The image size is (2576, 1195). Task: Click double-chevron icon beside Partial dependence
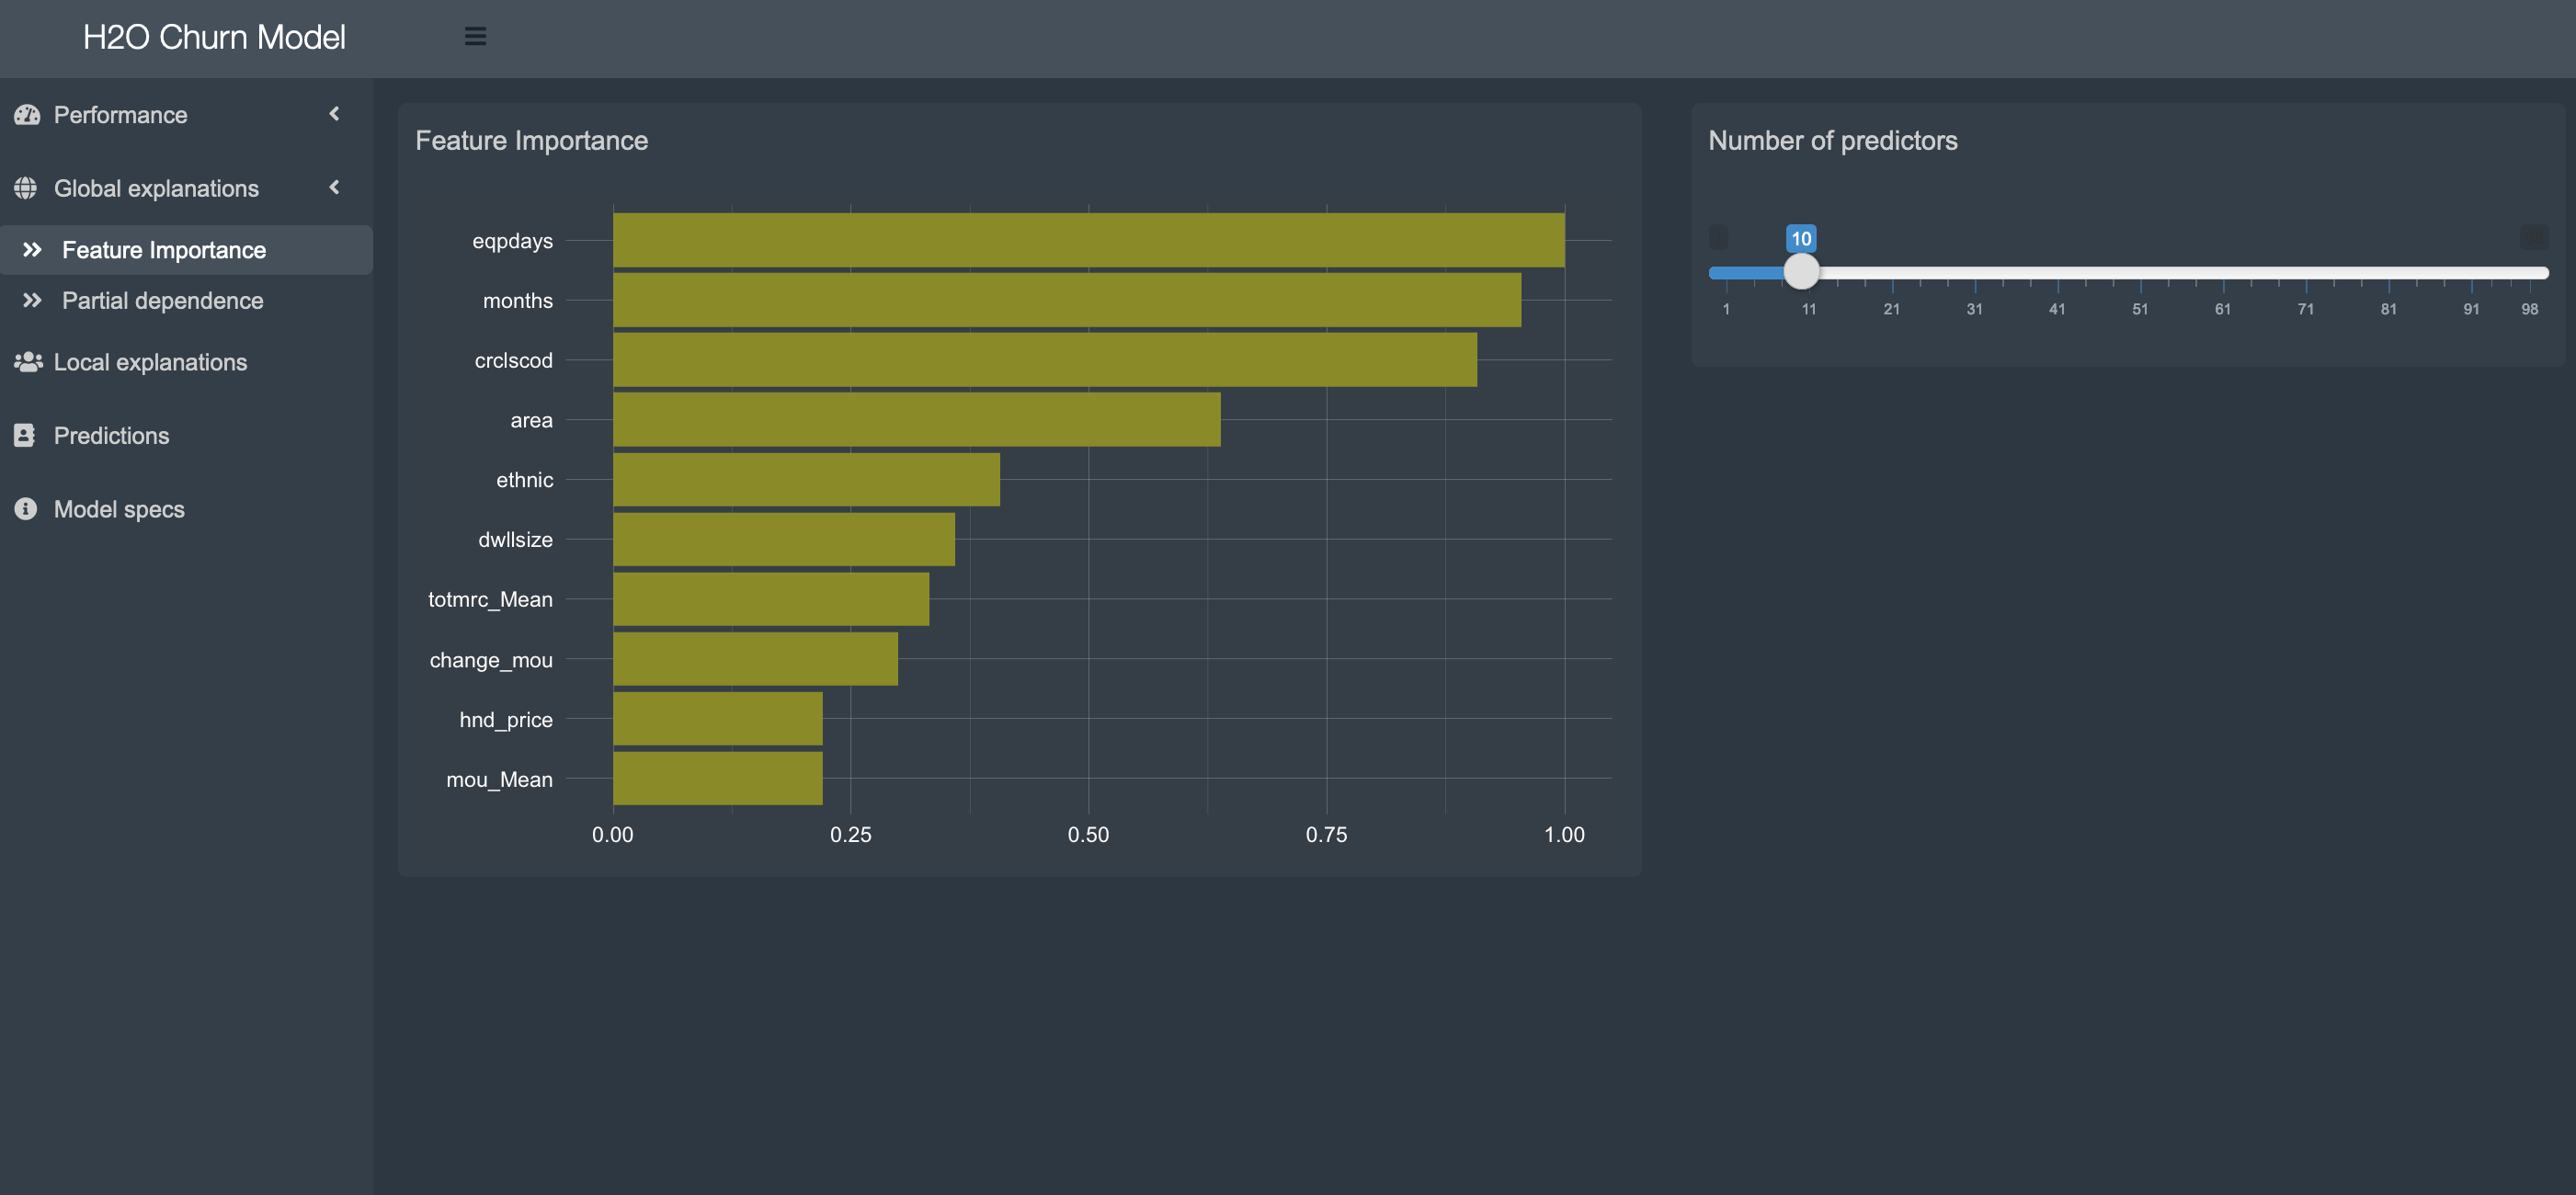[32, 300]
